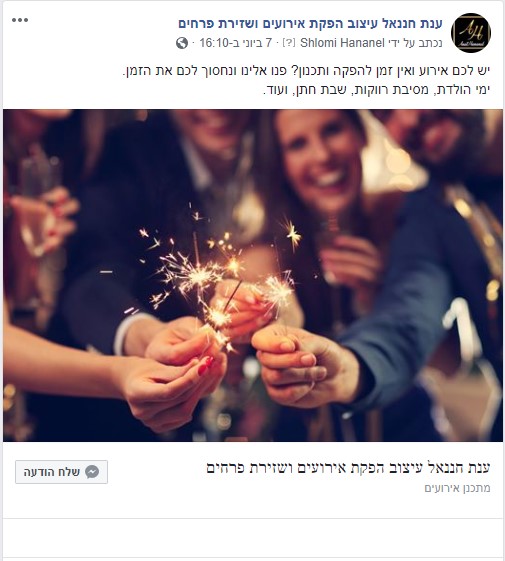Click the Messenger icon in message button

coord(92,472)
